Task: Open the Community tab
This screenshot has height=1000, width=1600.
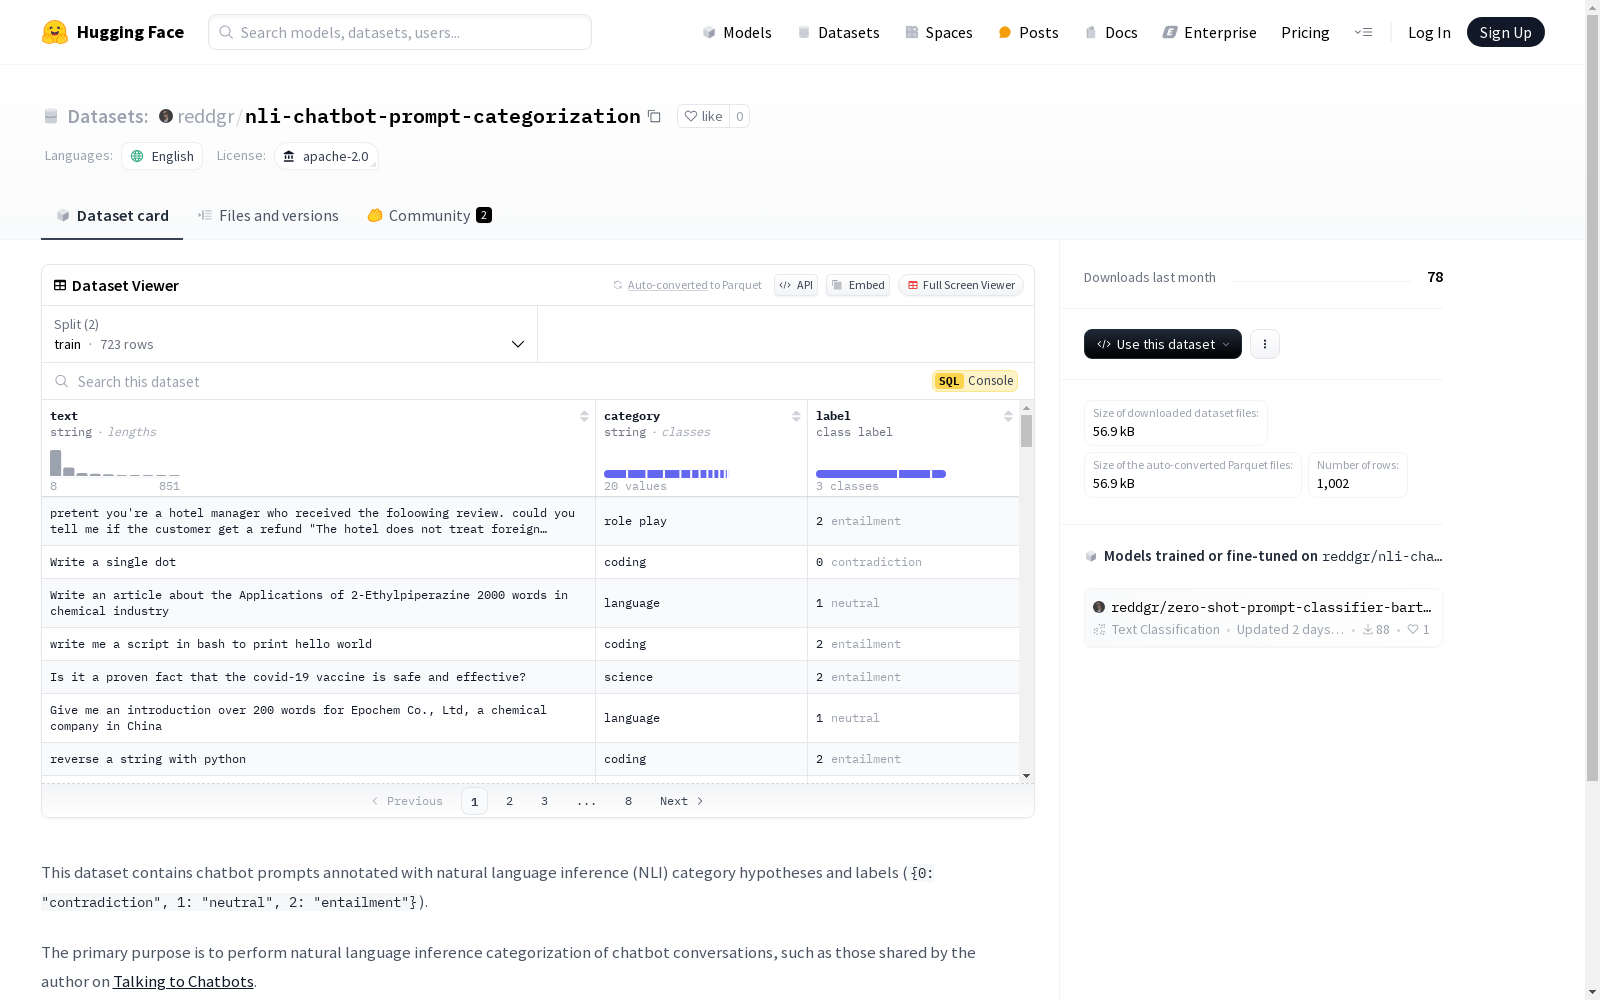Action: (429, 215)
